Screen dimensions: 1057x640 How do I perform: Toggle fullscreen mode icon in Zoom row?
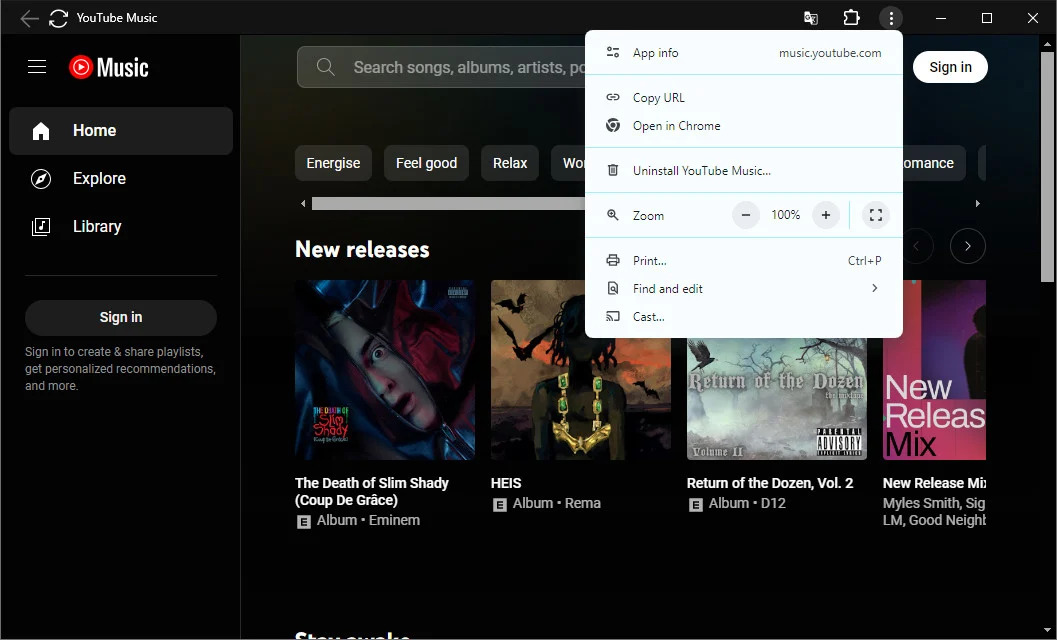tap(875, 215)
